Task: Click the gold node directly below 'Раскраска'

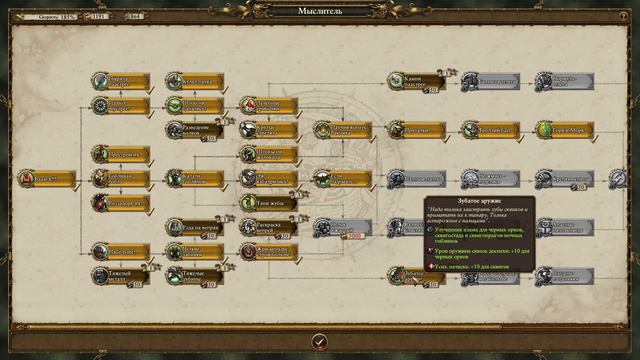Action: click(x=269, y=252)
